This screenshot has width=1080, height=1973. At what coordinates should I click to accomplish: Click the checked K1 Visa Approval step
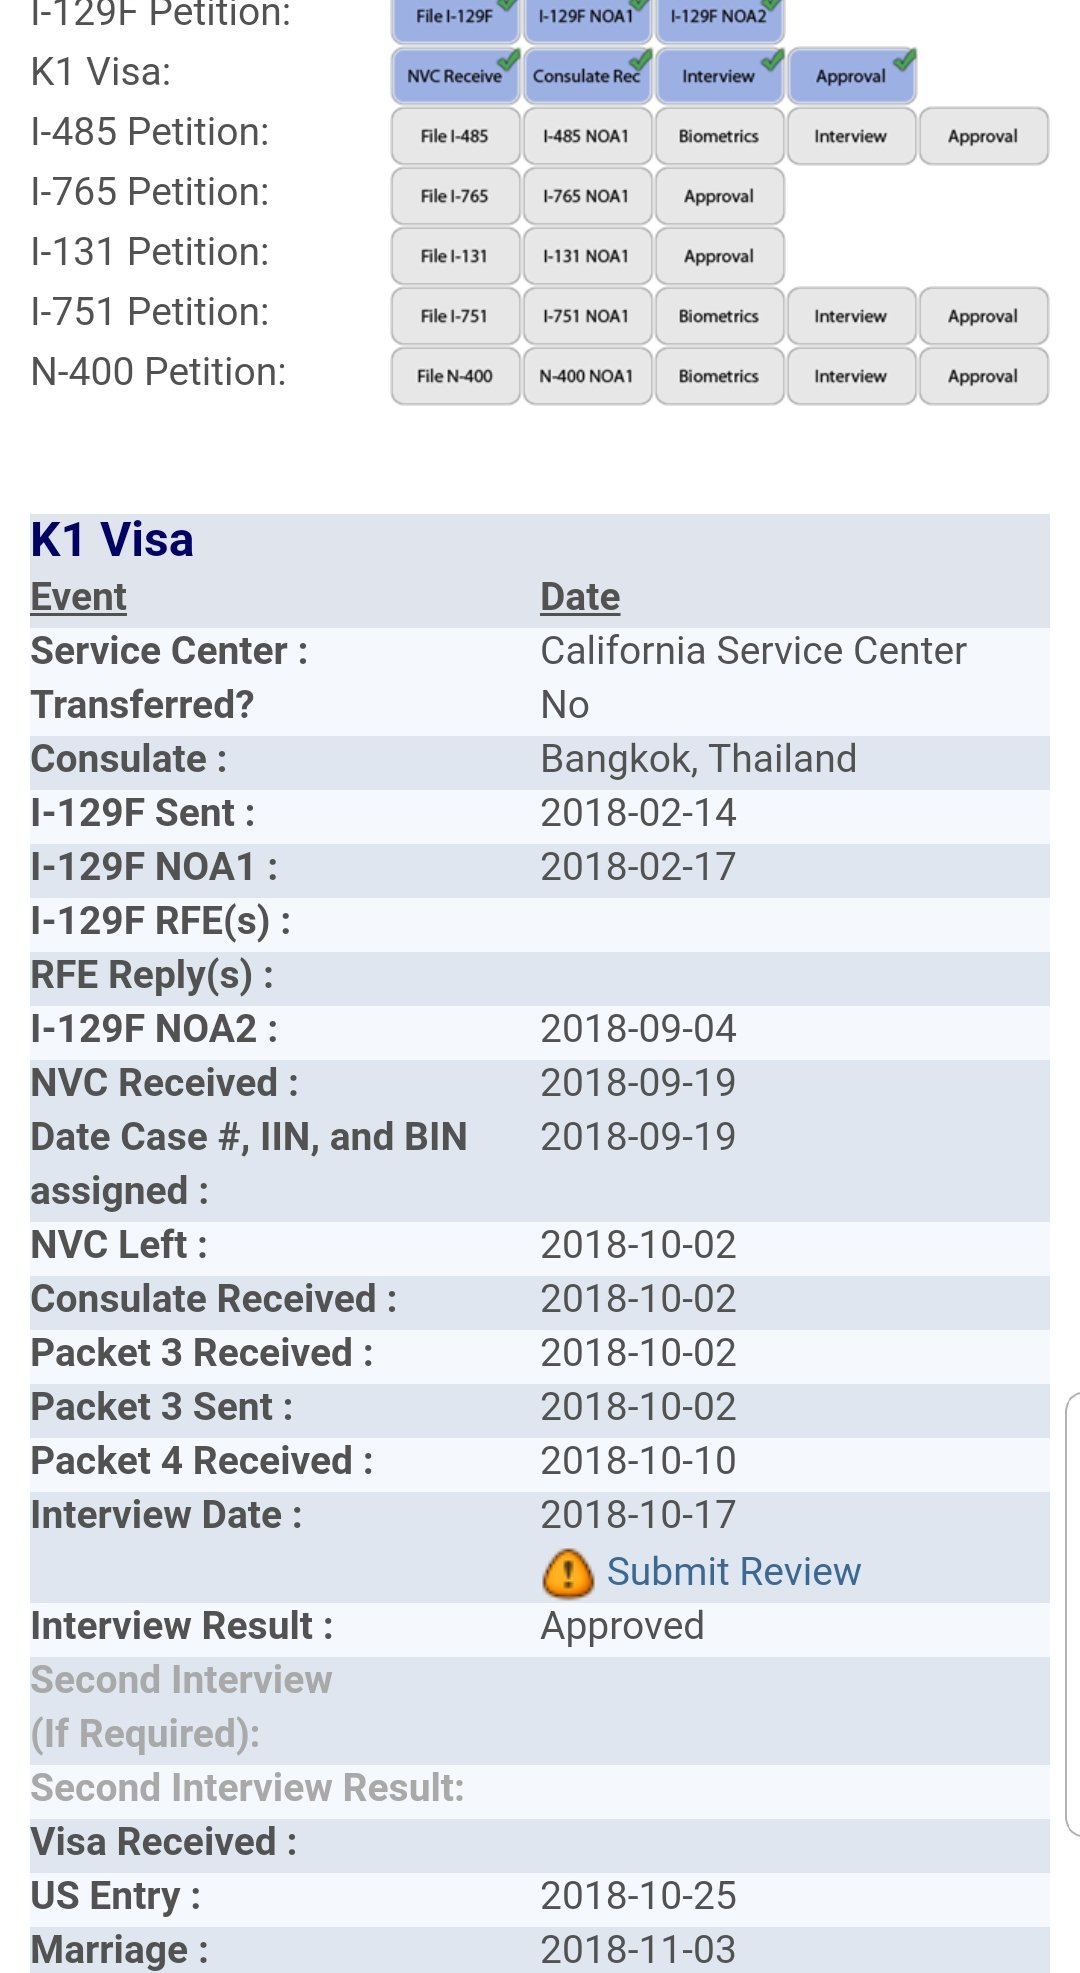[x=851, y=76]
